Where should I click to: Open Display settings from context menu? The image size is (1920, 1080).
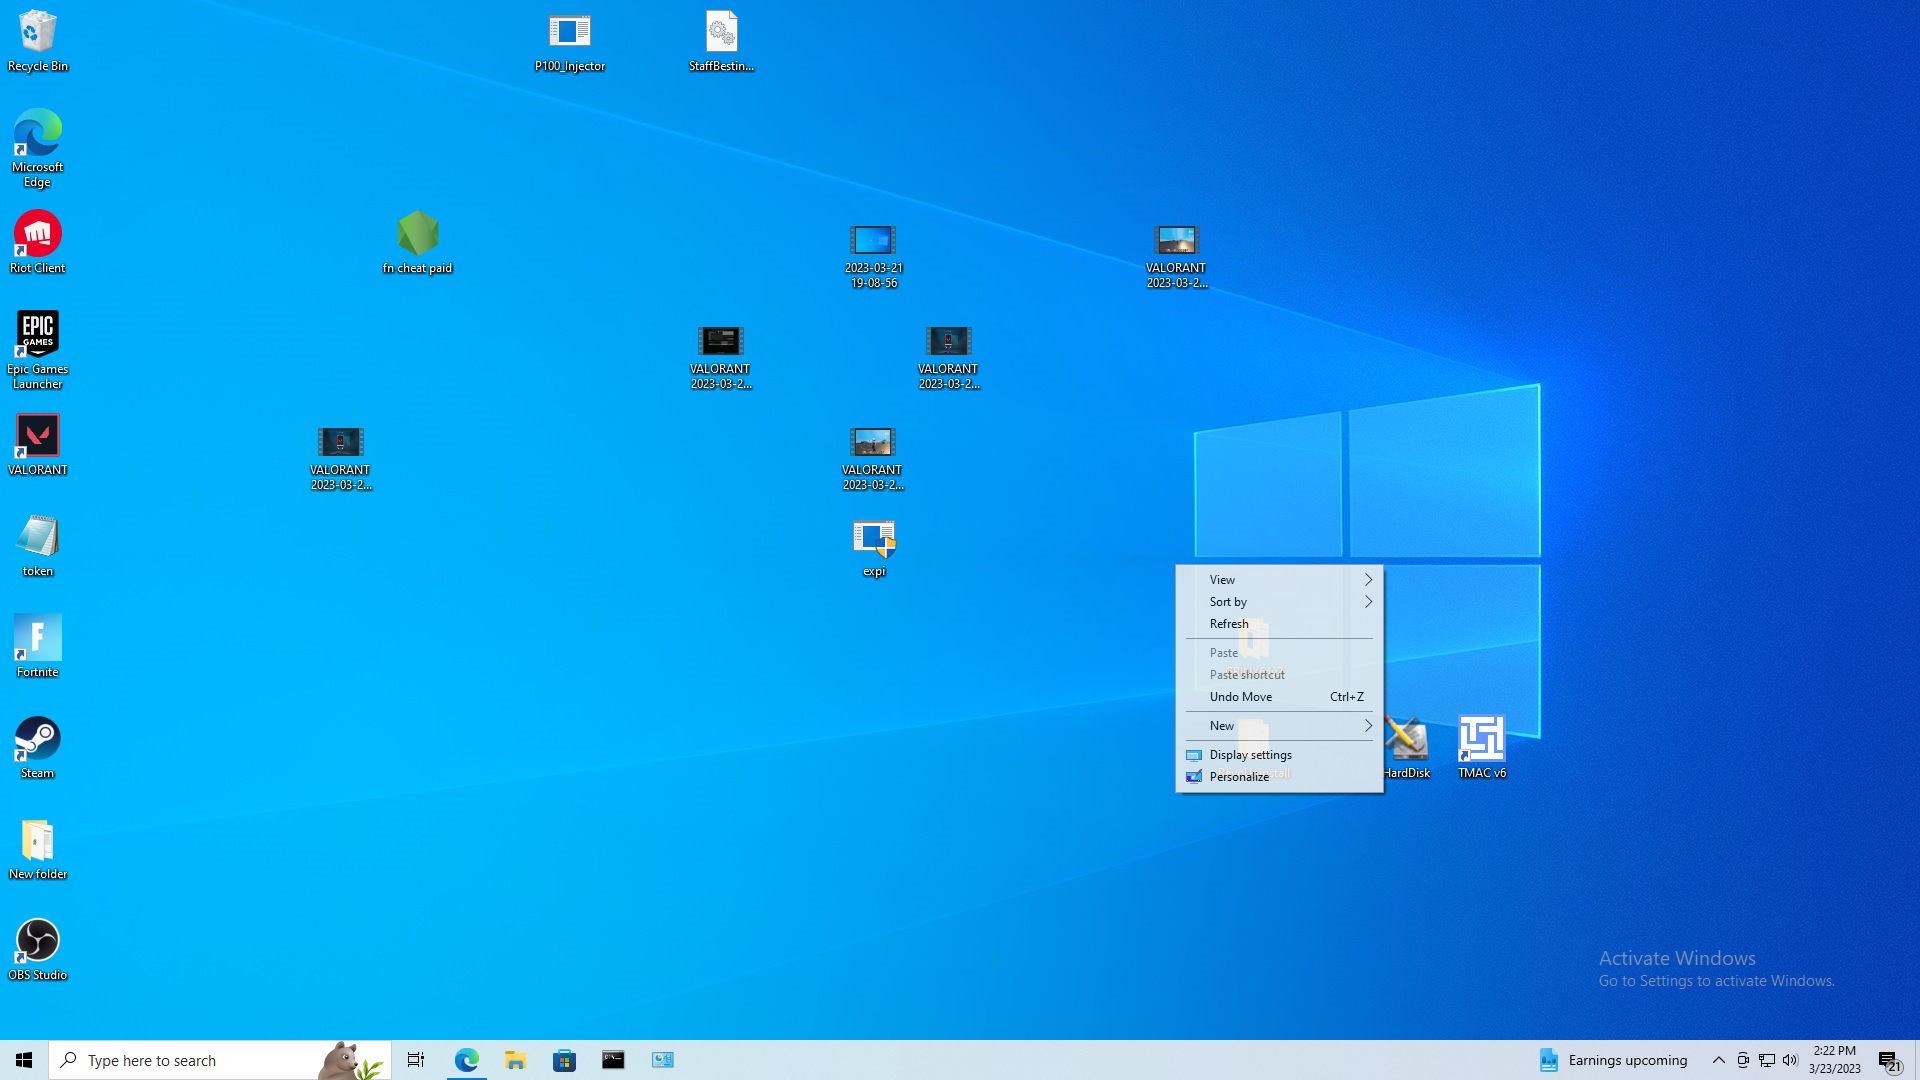click(1250, 755)
